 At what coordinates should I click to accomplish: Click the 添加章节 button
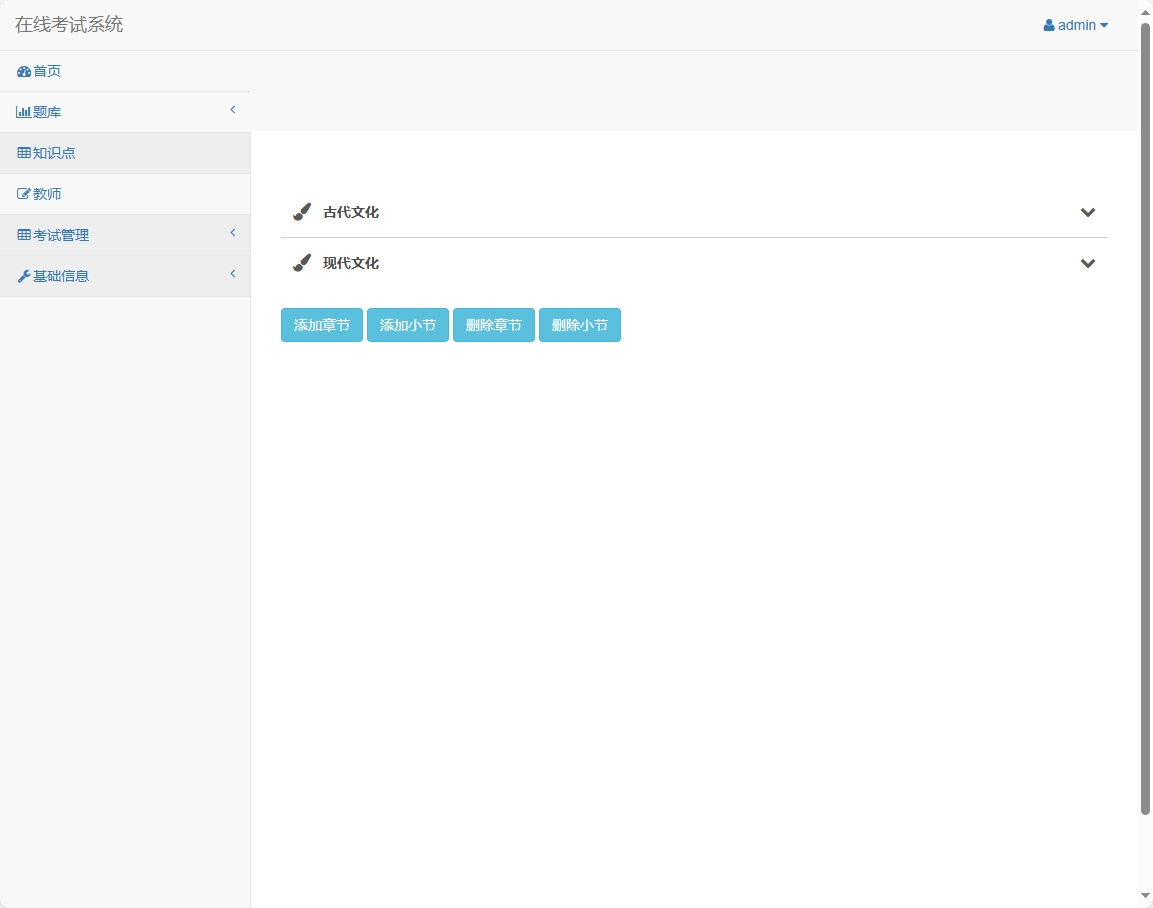tap(322, 325)
